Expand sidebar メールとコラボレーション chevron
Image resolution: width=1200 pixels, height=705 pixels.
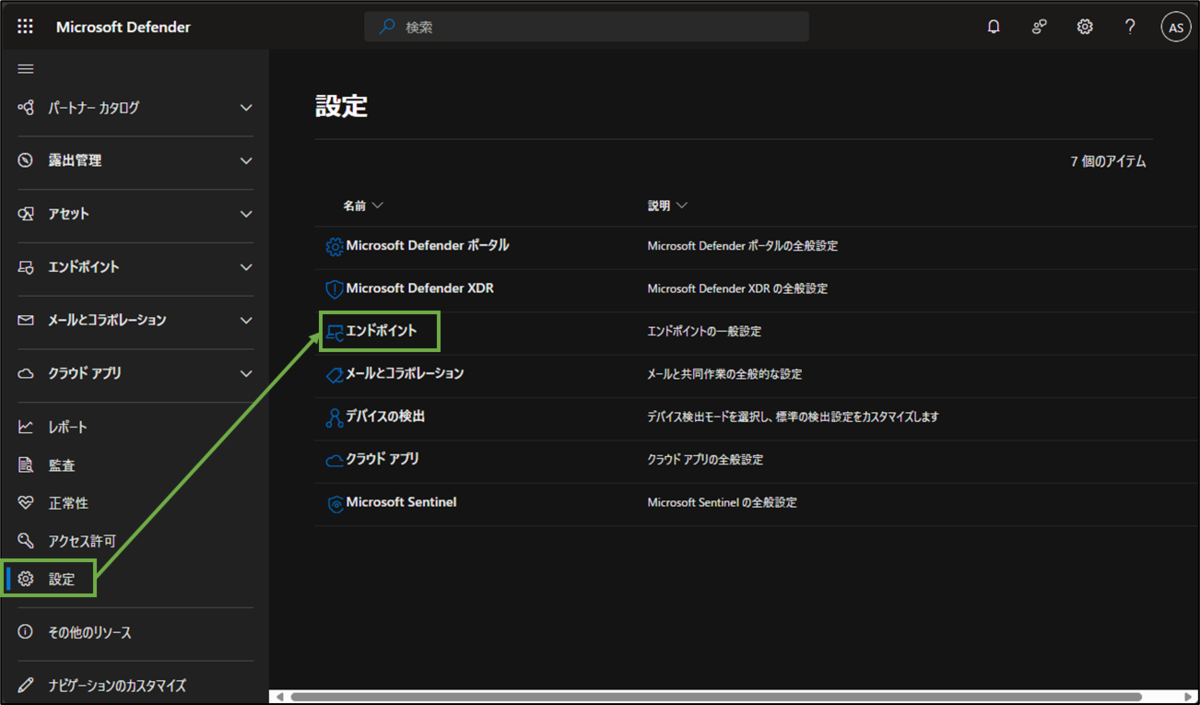[x=247, y=320]
